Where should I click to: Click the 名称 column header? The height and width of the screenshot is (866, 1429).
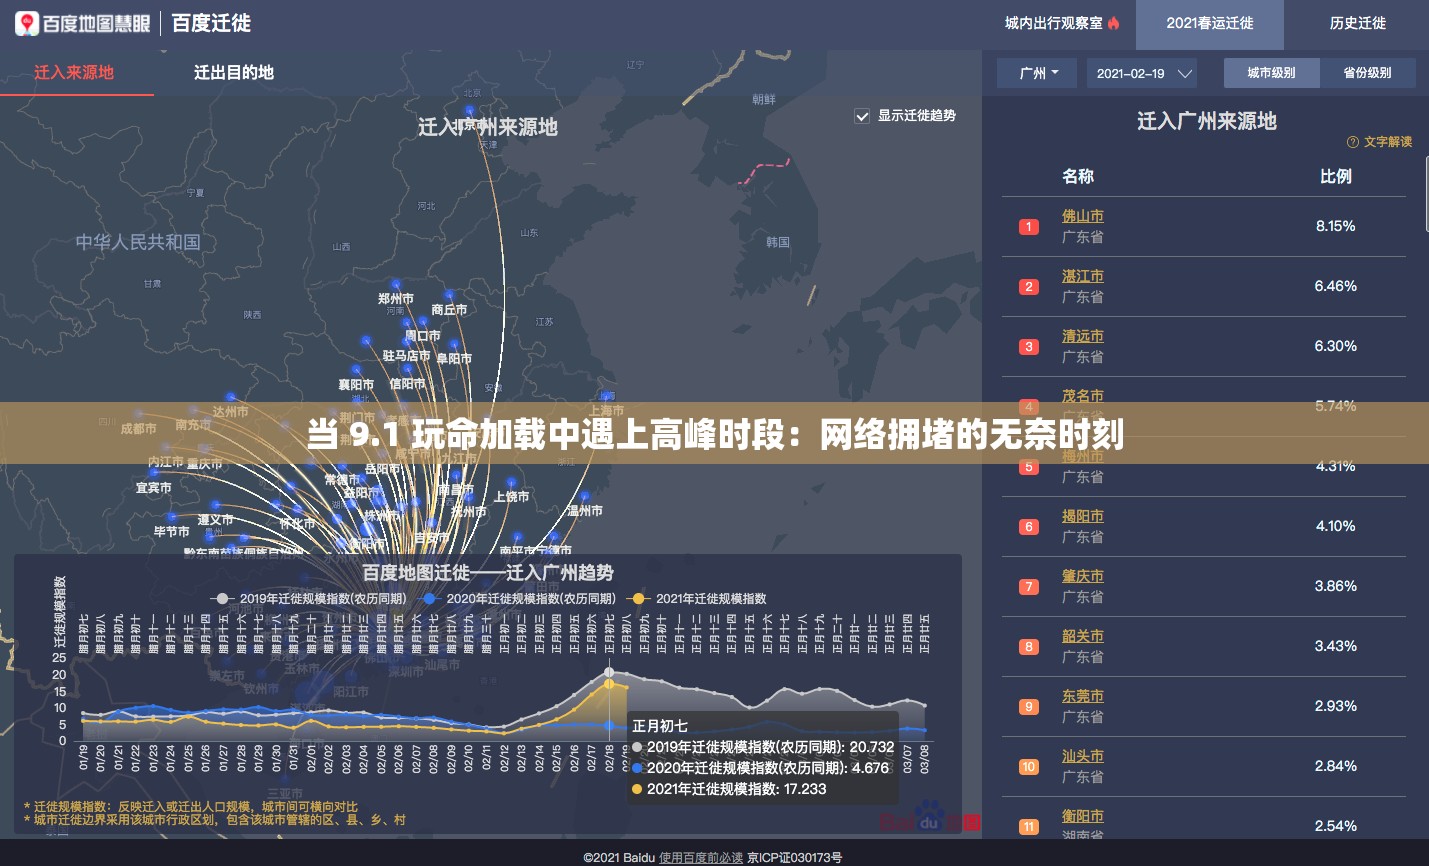coord(1078,176)
